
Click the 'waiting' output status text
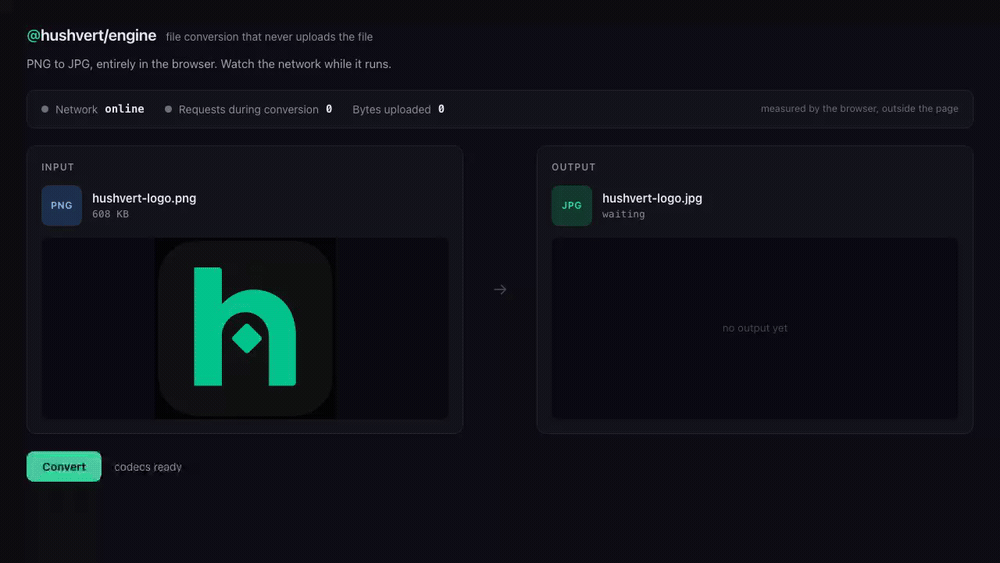(x=623, y=214)
